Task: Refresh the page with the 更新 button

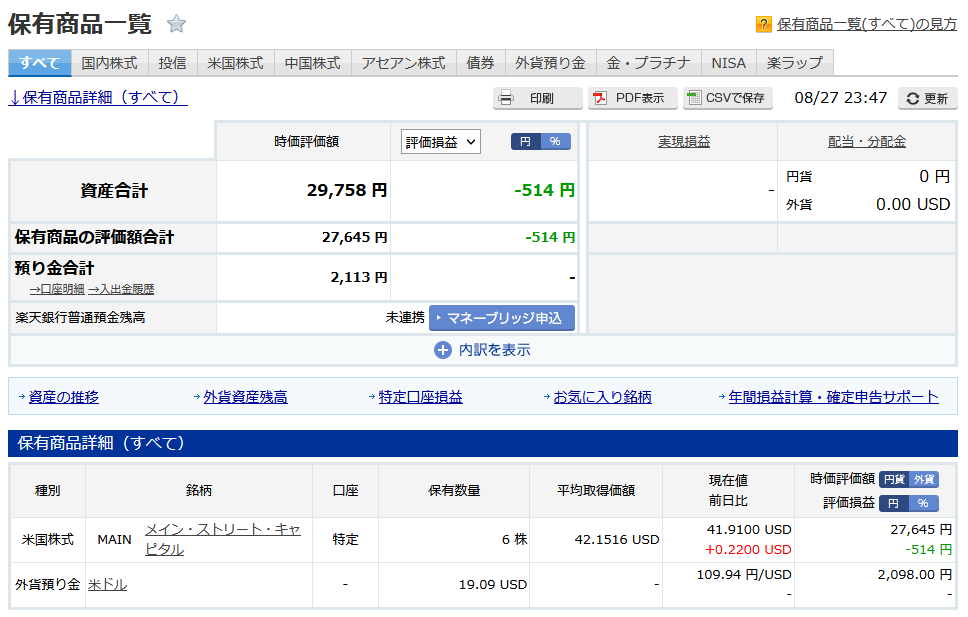Action: [x=927, y=98]
